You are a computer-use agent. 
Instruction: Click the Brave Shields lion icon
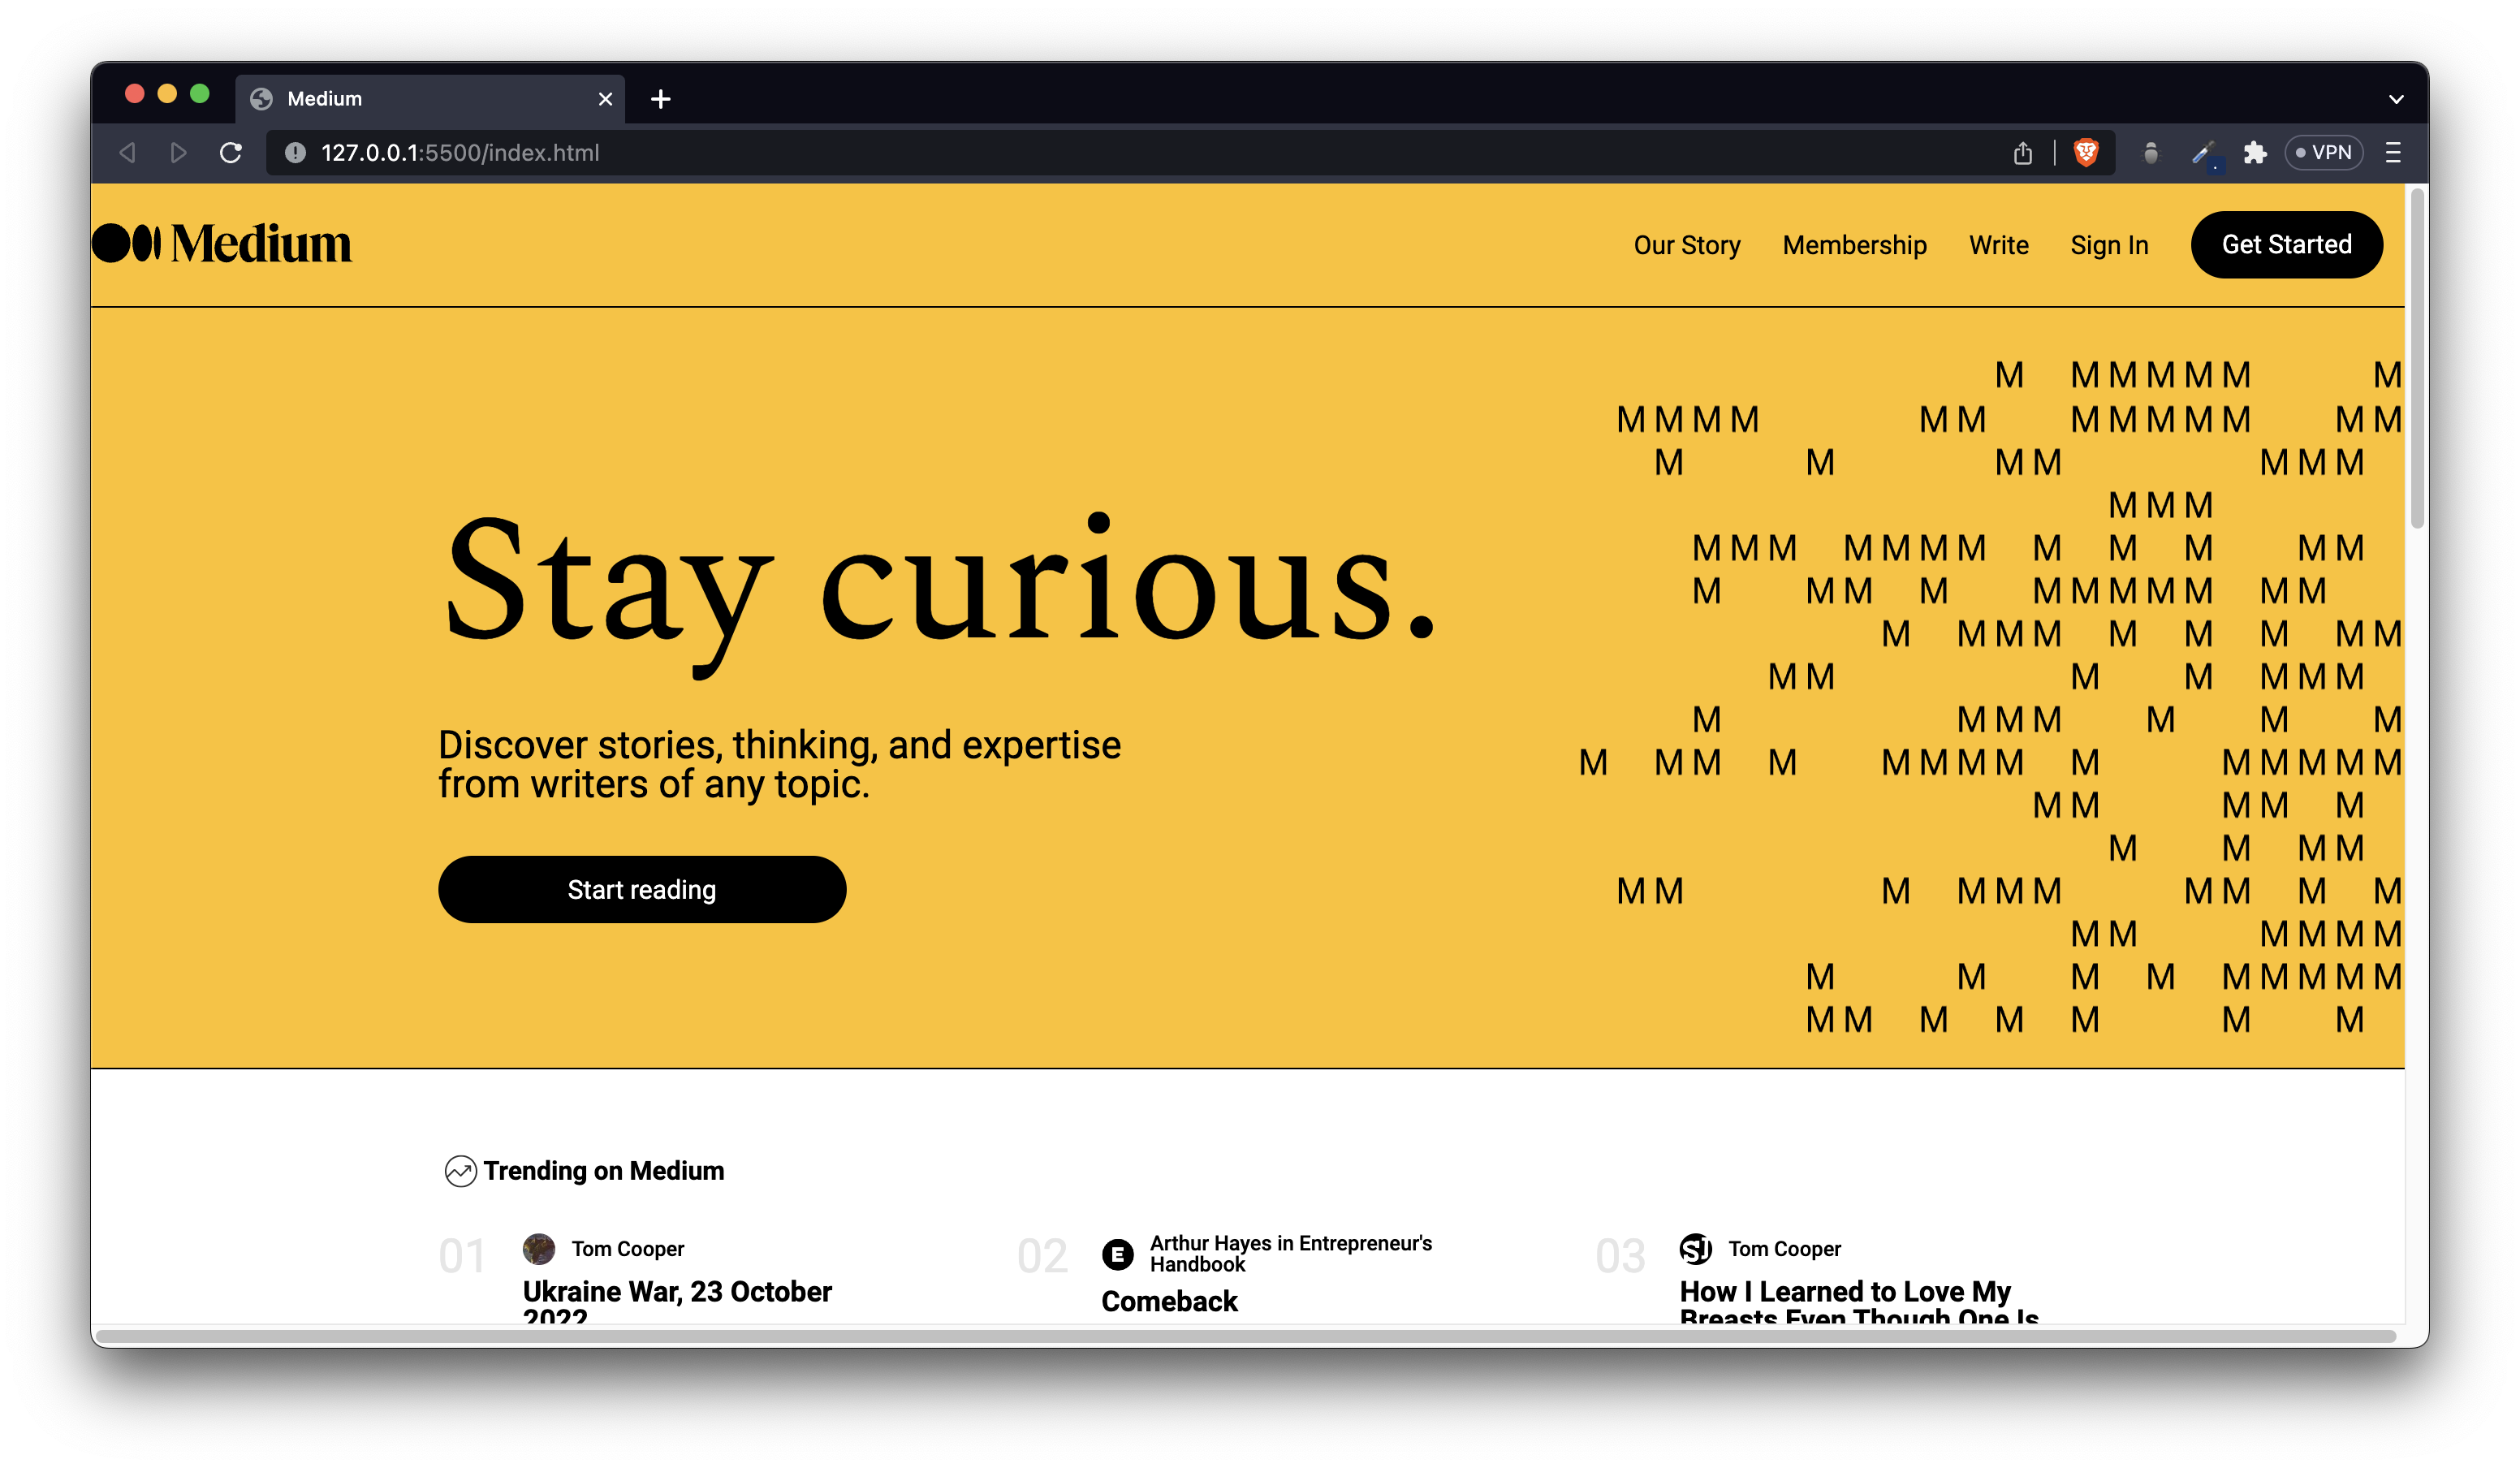pos(2085,153)
